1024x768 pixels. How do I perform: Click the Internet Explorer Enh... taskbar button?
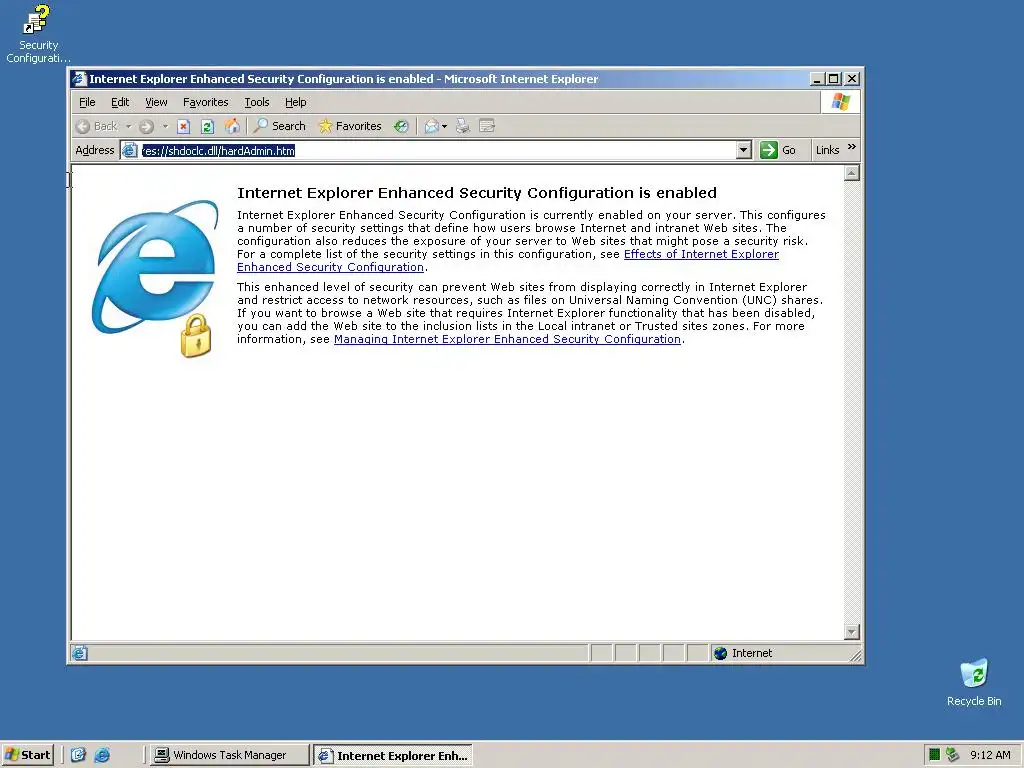point(392,756)
